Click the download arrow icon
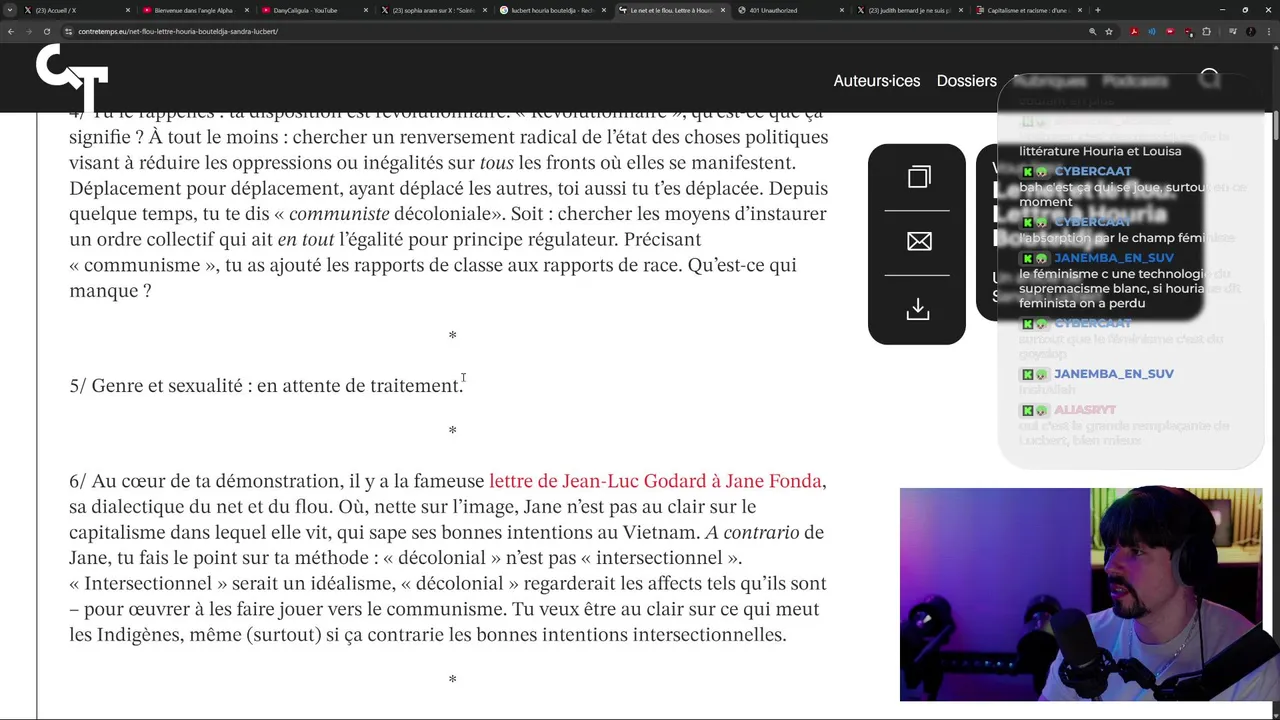This screenshot has width=1280, height=720. click(x=918, y=309)
